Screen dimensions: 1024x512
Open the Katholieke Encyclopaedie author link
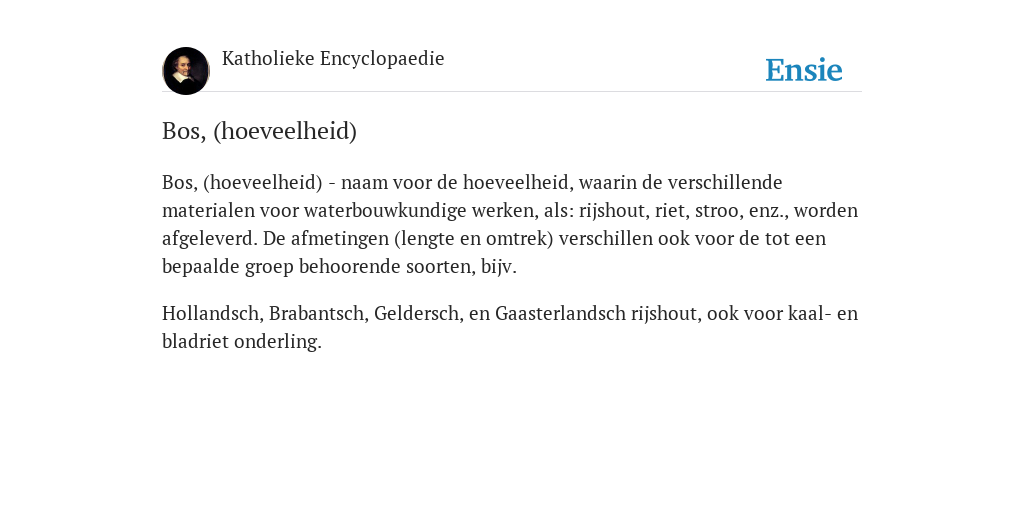pyautogui.click(x=333, y=59)
